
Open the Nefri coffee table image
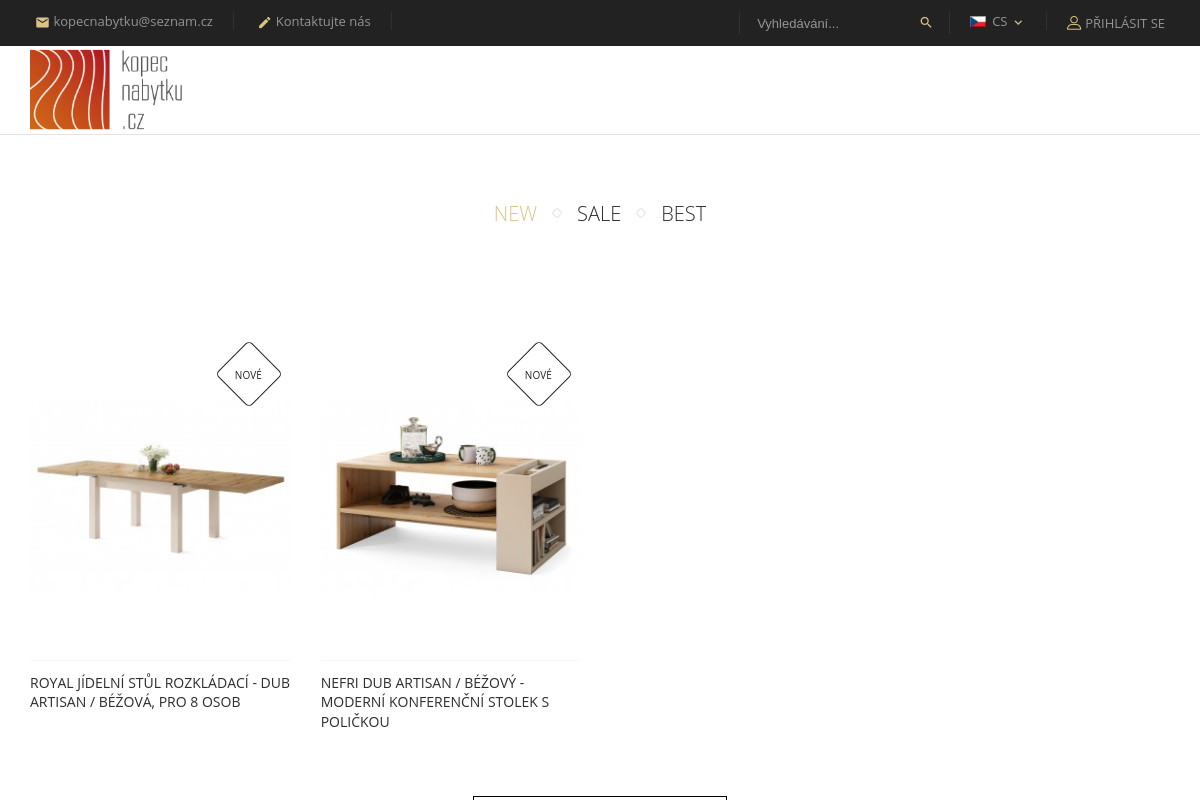450,495
